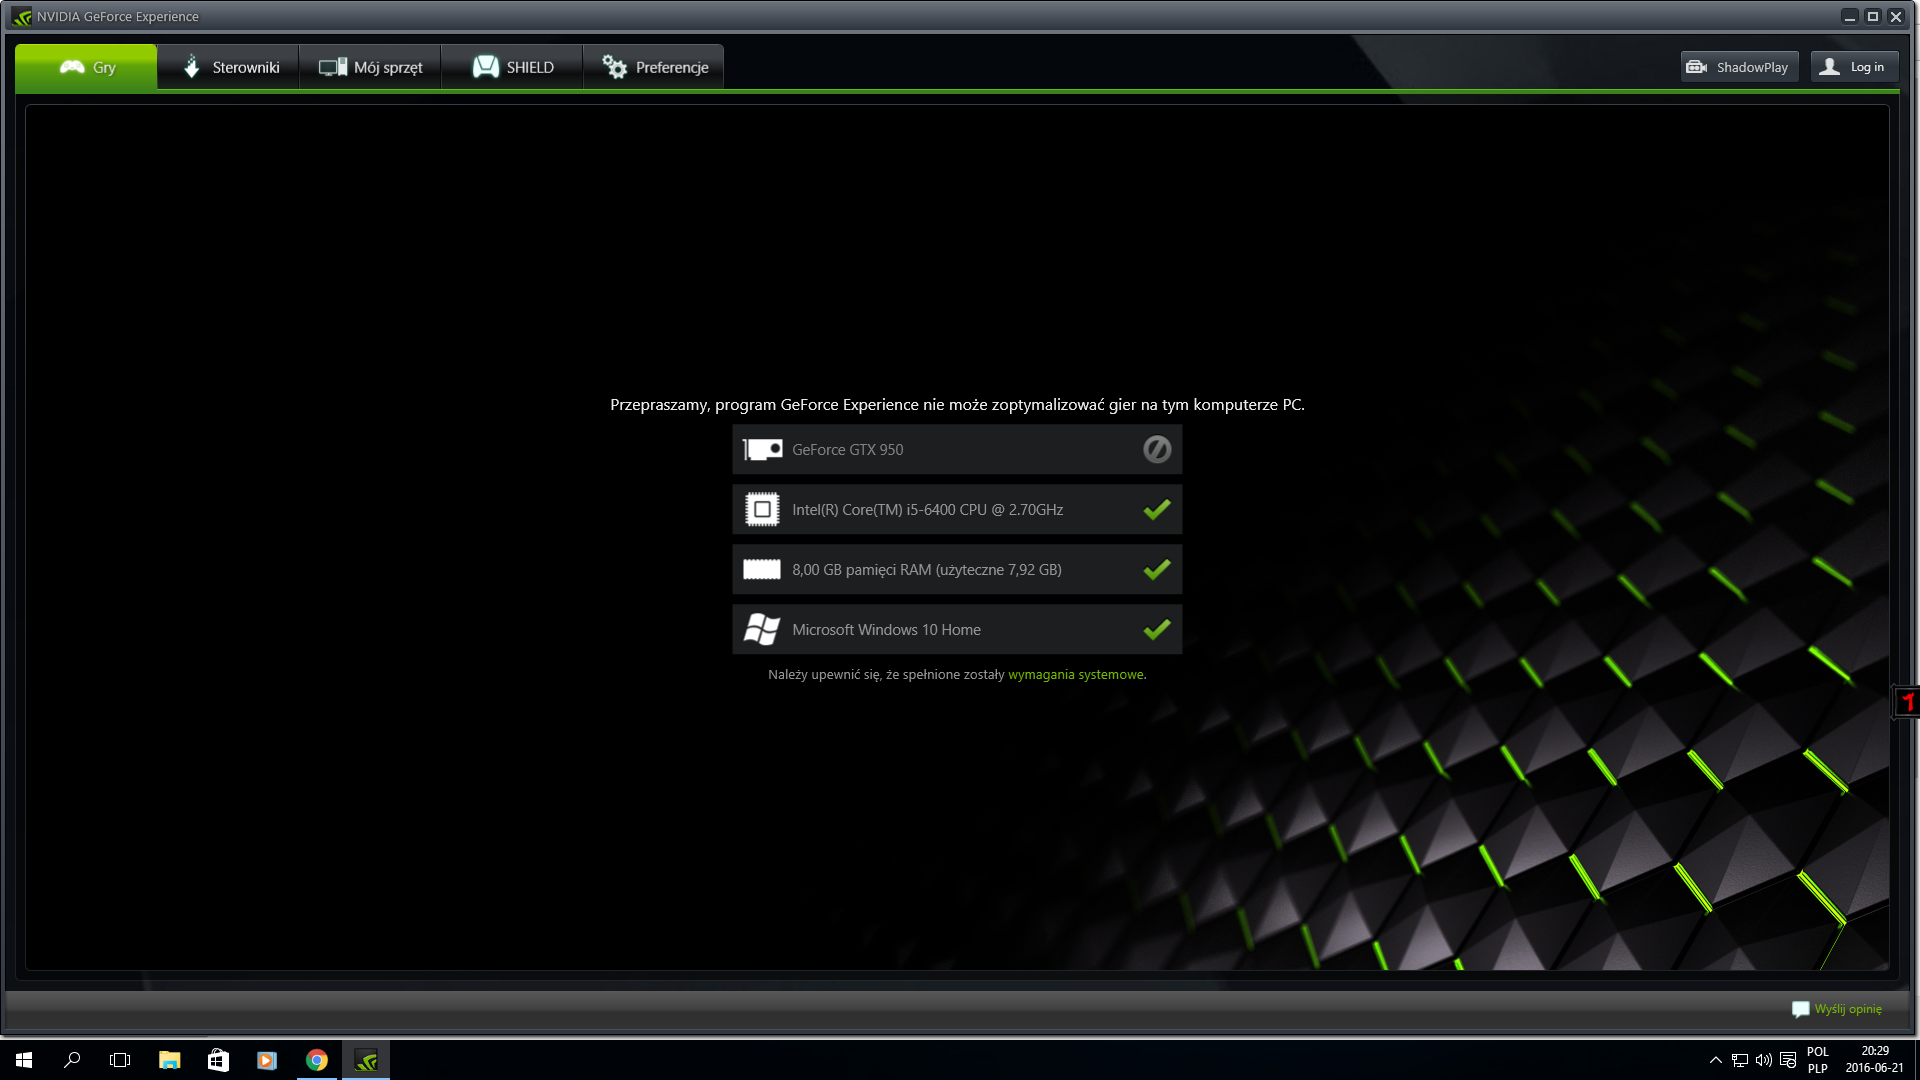The height and width of the screenshot is (1080, 1920).
Task: Open the media player taskbar icon
Action: (267, 1060)
